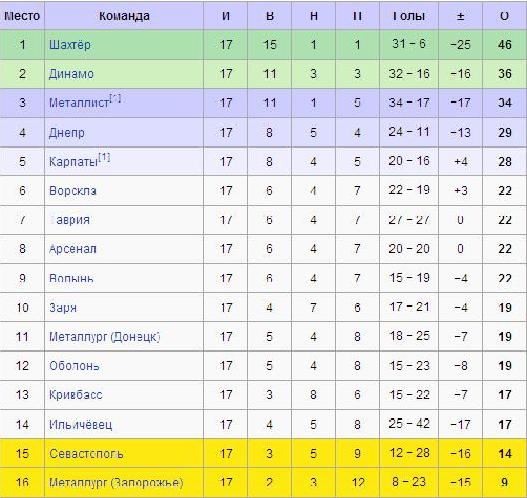Open Металлург (Запорожье) team link
527x498 pixels.
coord(116,483)
